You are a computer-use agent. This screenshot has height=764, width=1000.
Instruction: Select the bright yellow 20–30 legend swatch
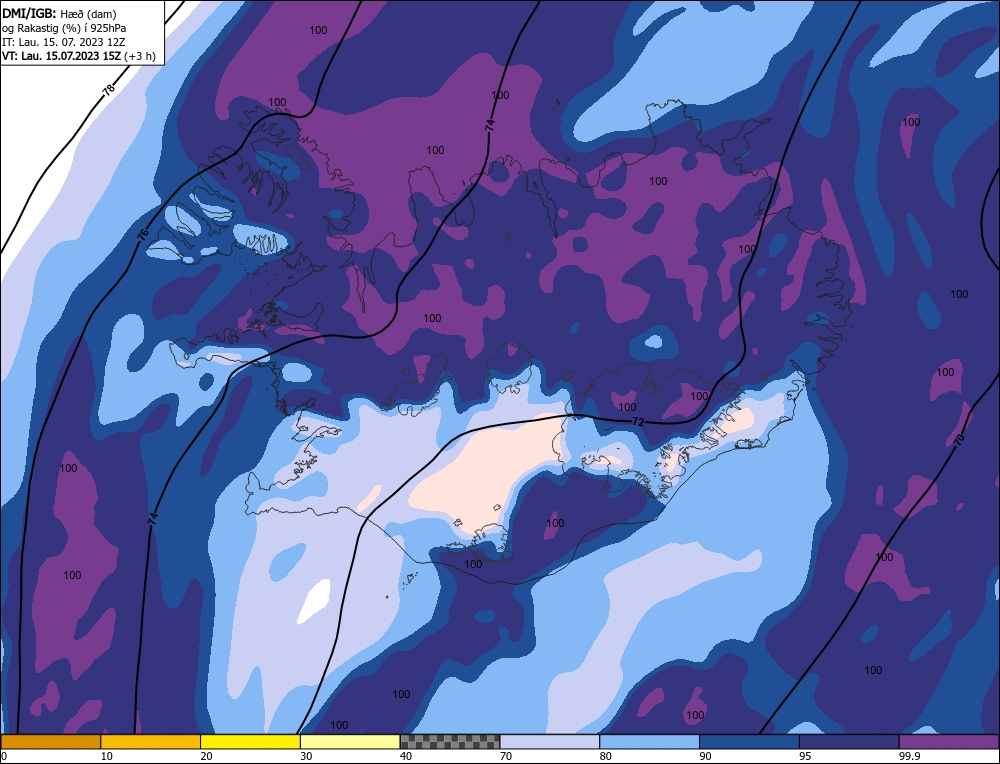point(250,742)
